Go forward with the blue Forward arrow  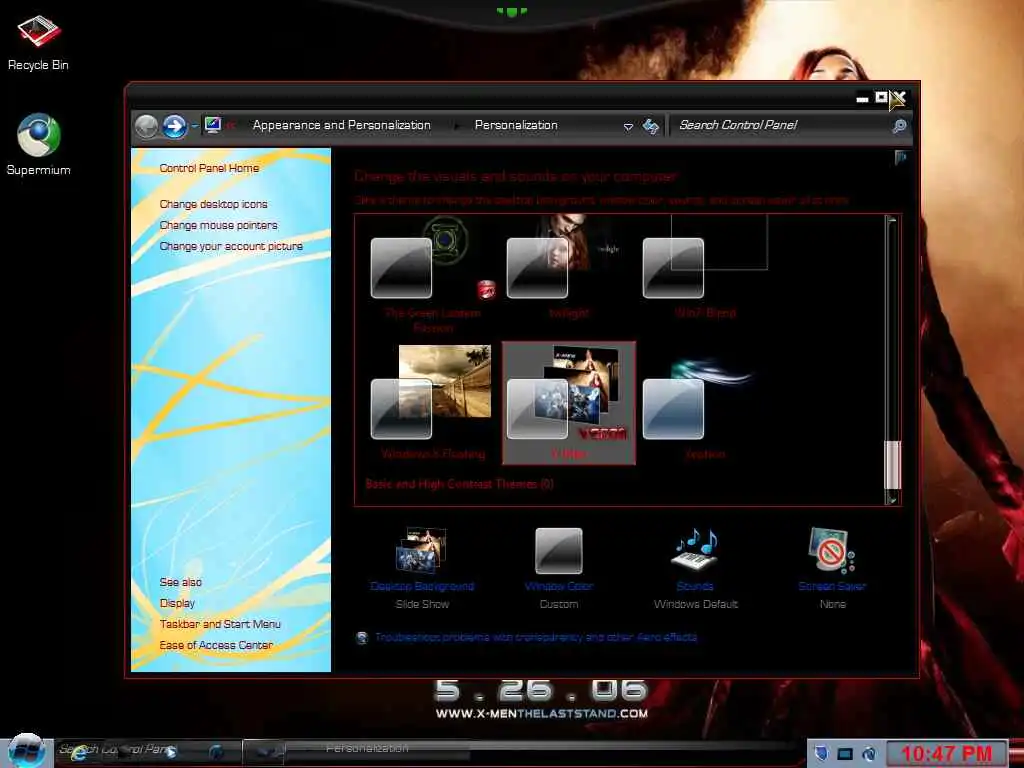click(x=174, y=126)
